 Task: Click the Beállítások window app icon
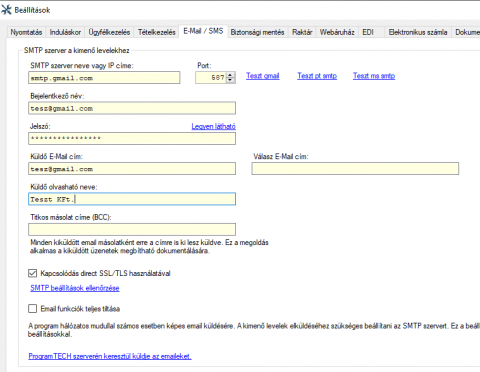6,10
